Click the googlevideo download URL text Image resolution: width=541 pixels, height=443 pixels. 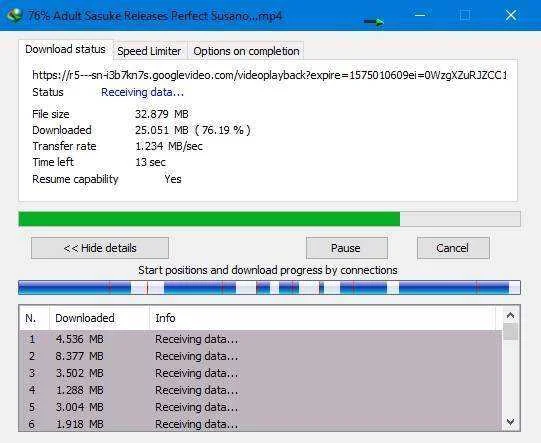pyautogui.click(x=269, y=75)
